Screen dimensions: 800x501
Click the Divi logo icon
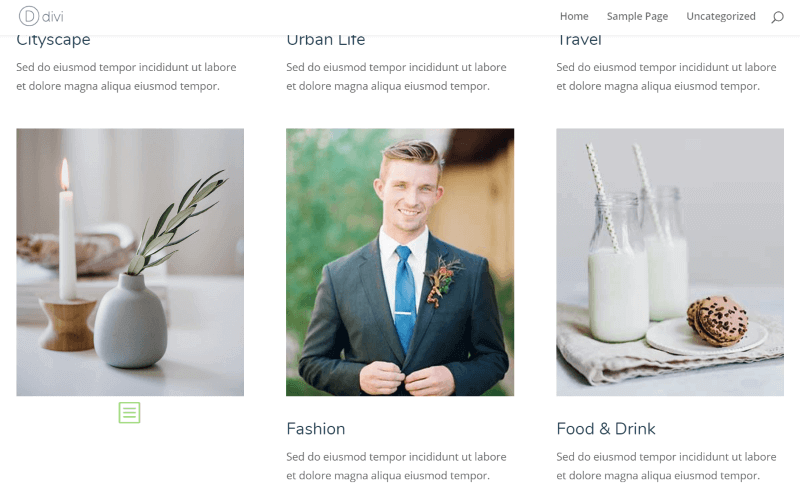(x=29, y=16)
